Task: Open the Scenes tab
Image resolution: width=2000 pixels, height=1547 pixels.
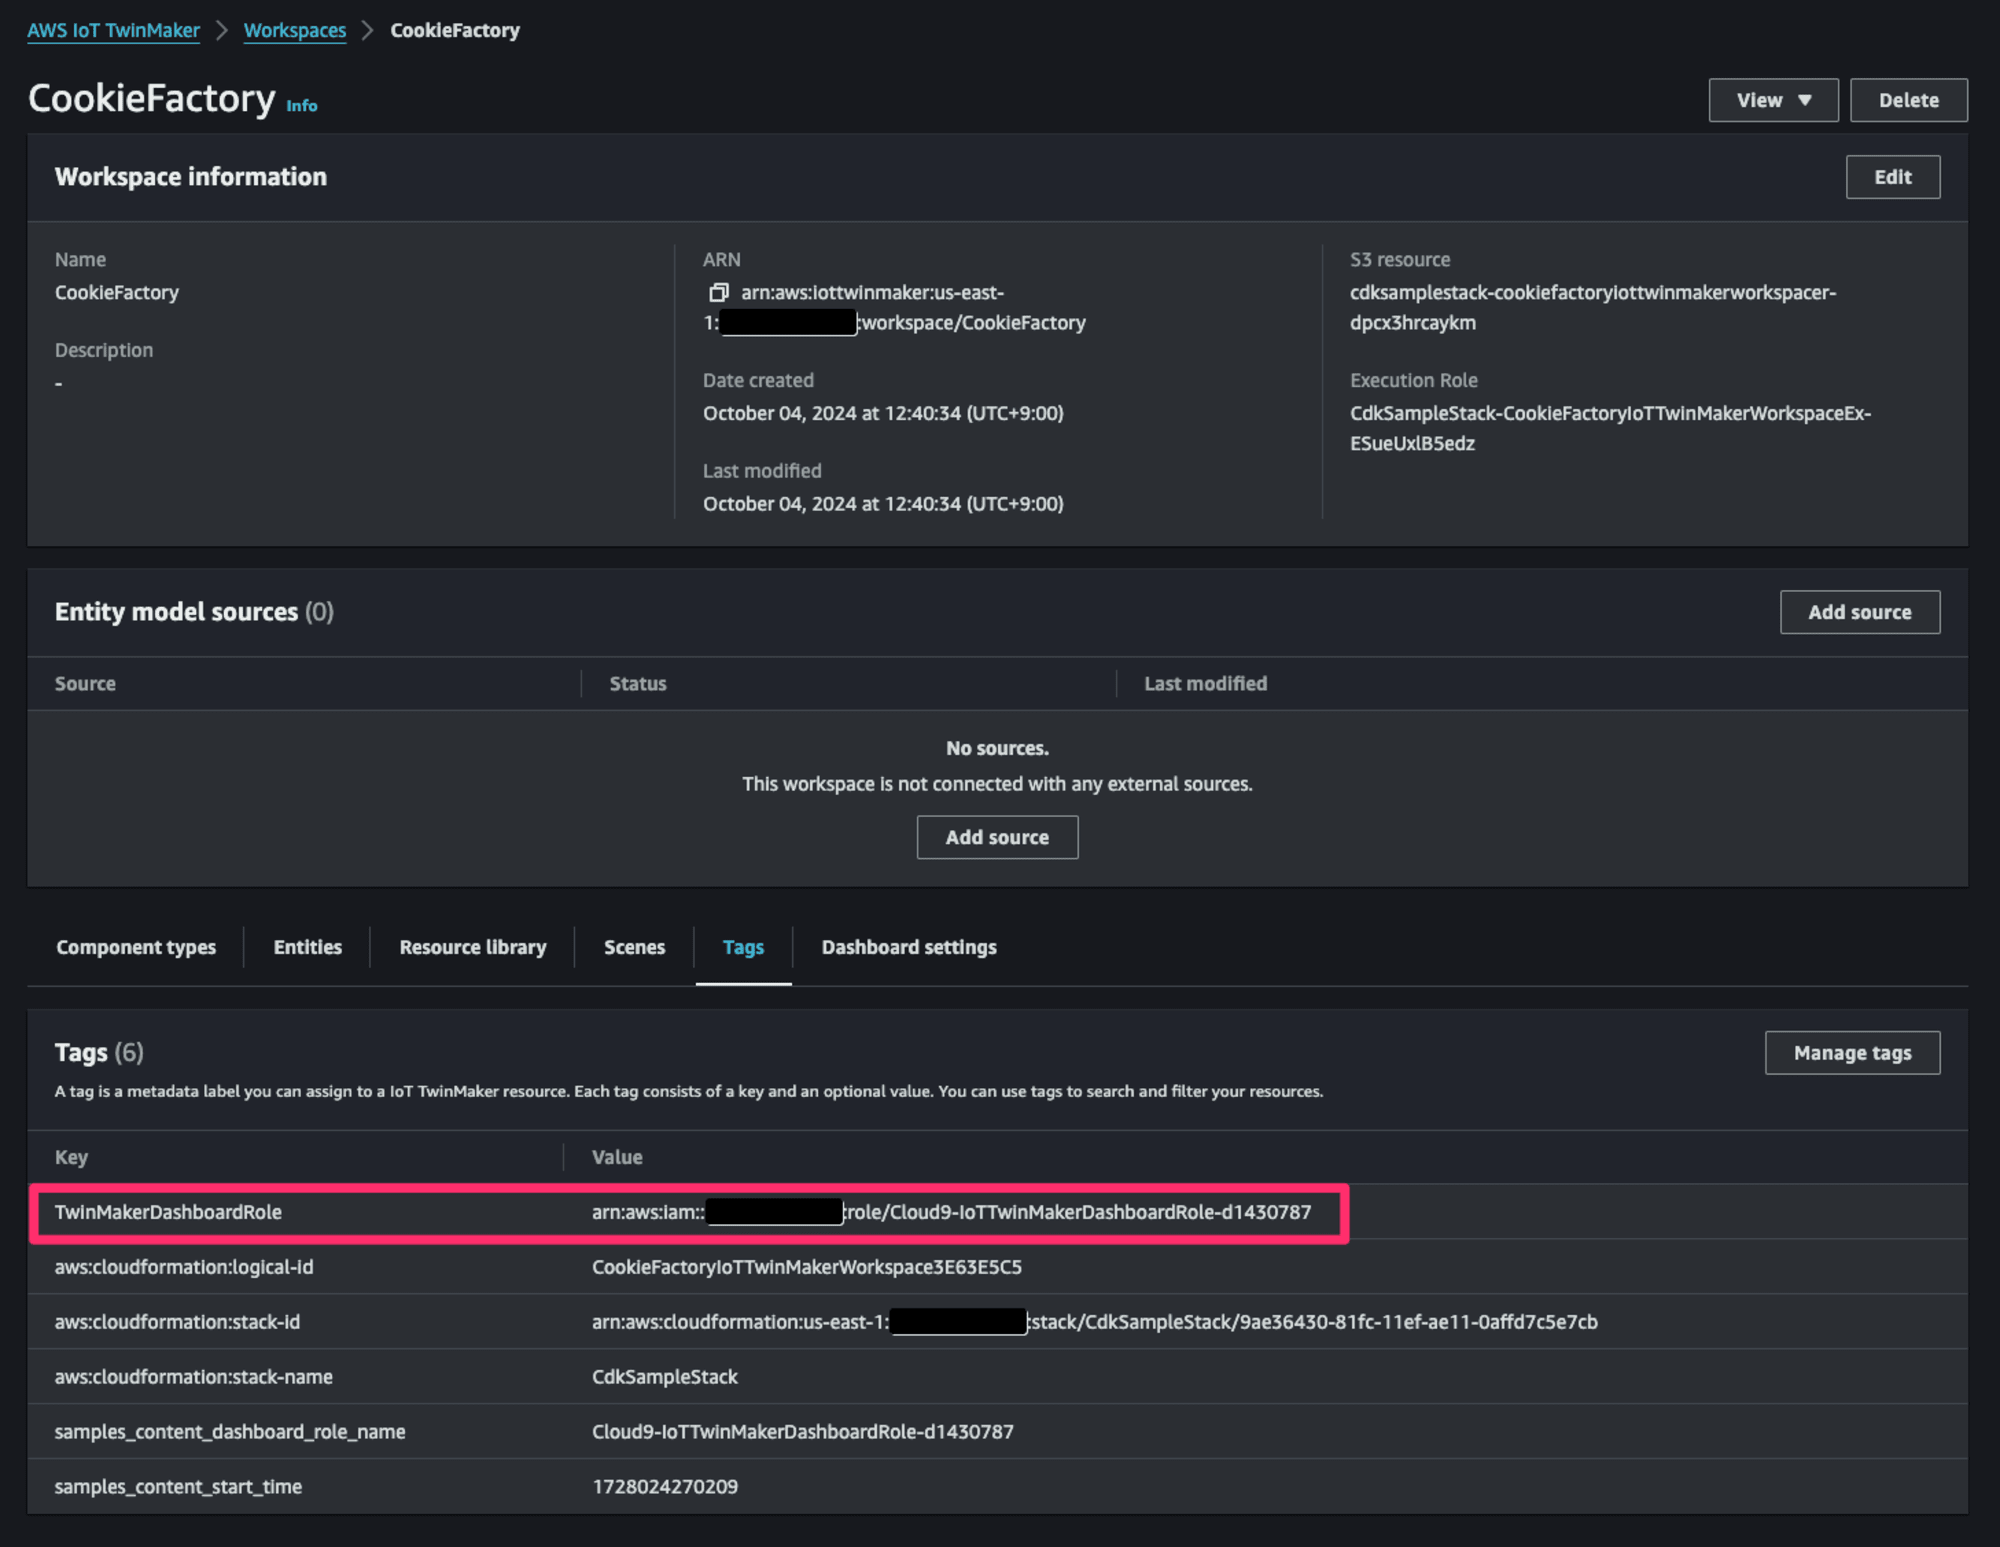Action: [634, 947]
